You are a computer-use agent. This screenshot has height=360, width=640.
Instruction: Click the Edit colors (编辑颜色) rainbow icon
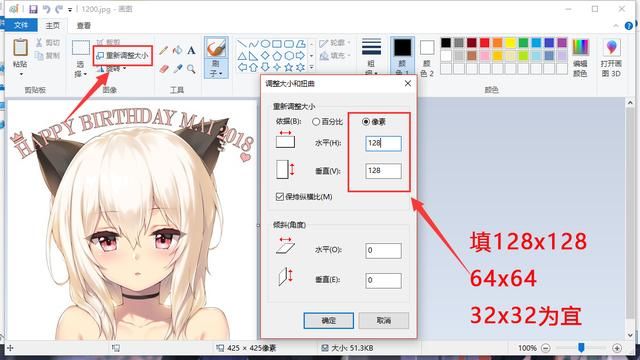[580, 47]
